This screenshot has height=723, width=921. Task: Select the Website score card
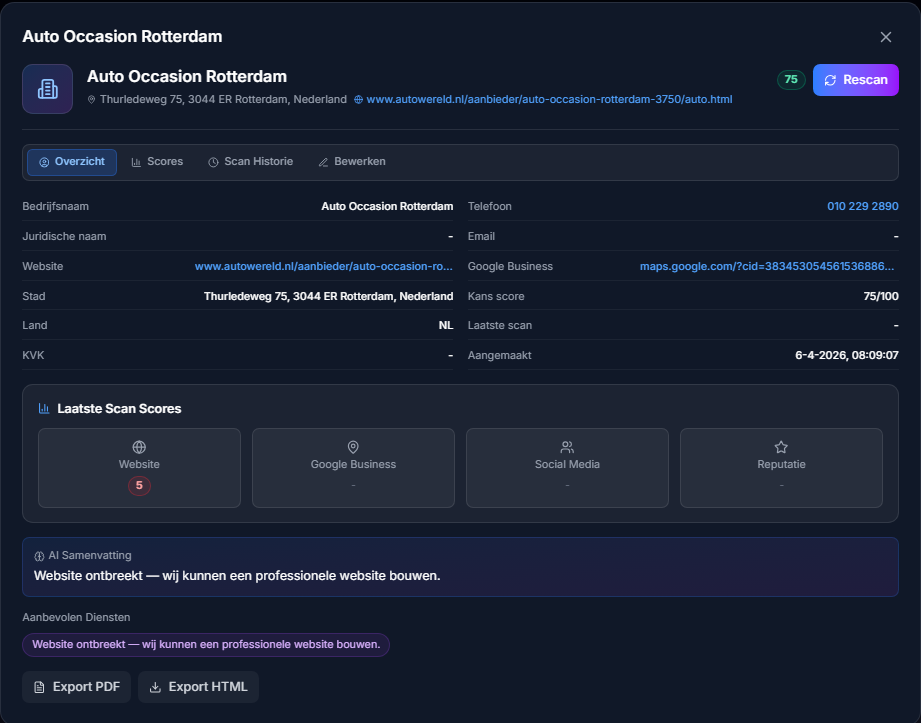139,468
